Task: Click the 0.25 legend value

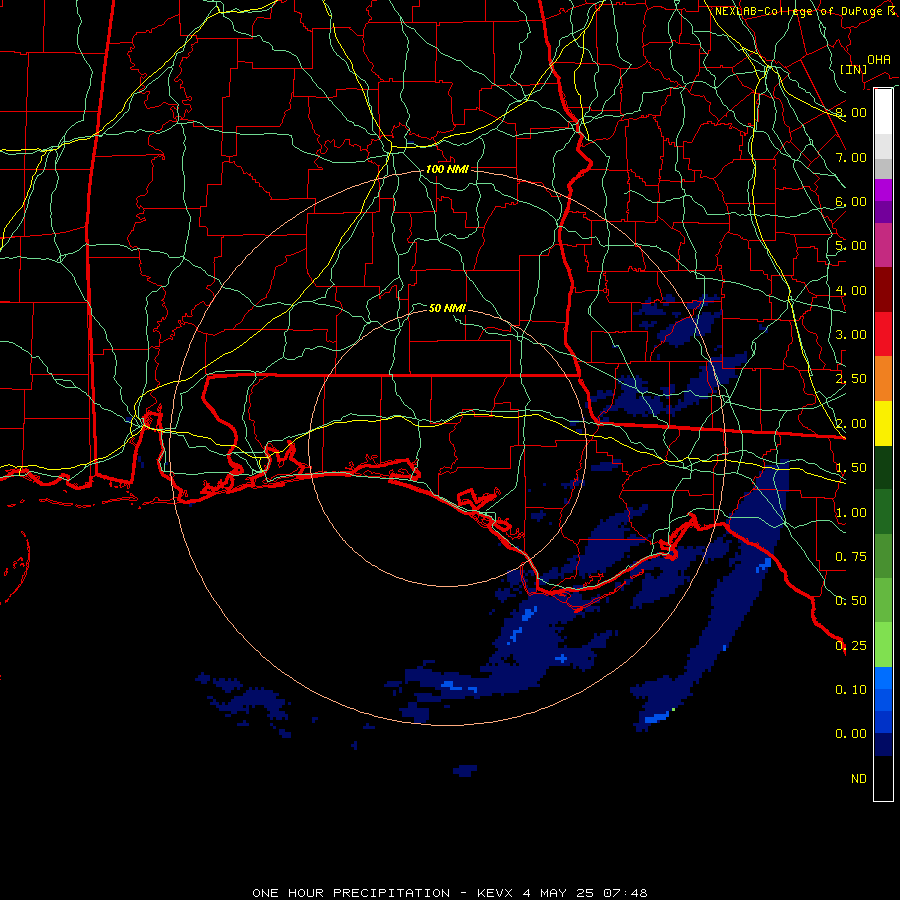Action: point(851,646)
